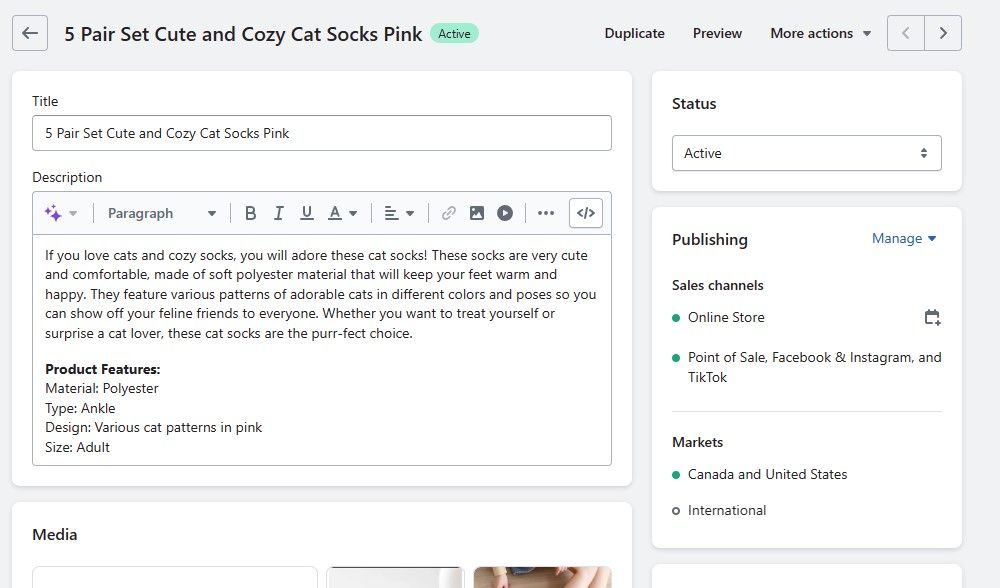1000x588 pixels.
Task: Open the AI magic text generator
Action: [x=60, y=213]
